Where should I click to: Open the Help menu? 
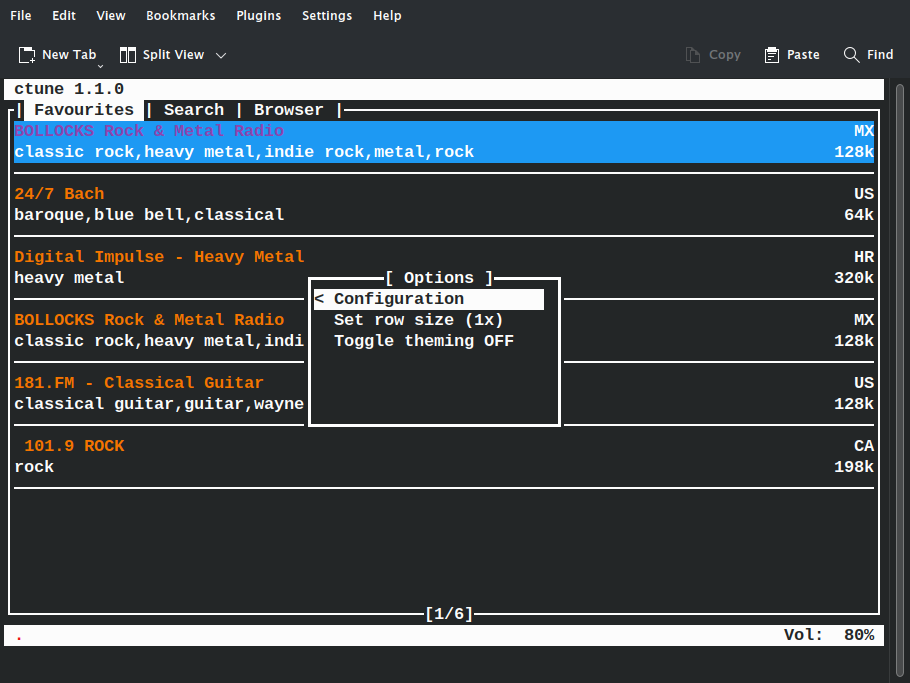[387, 16]
